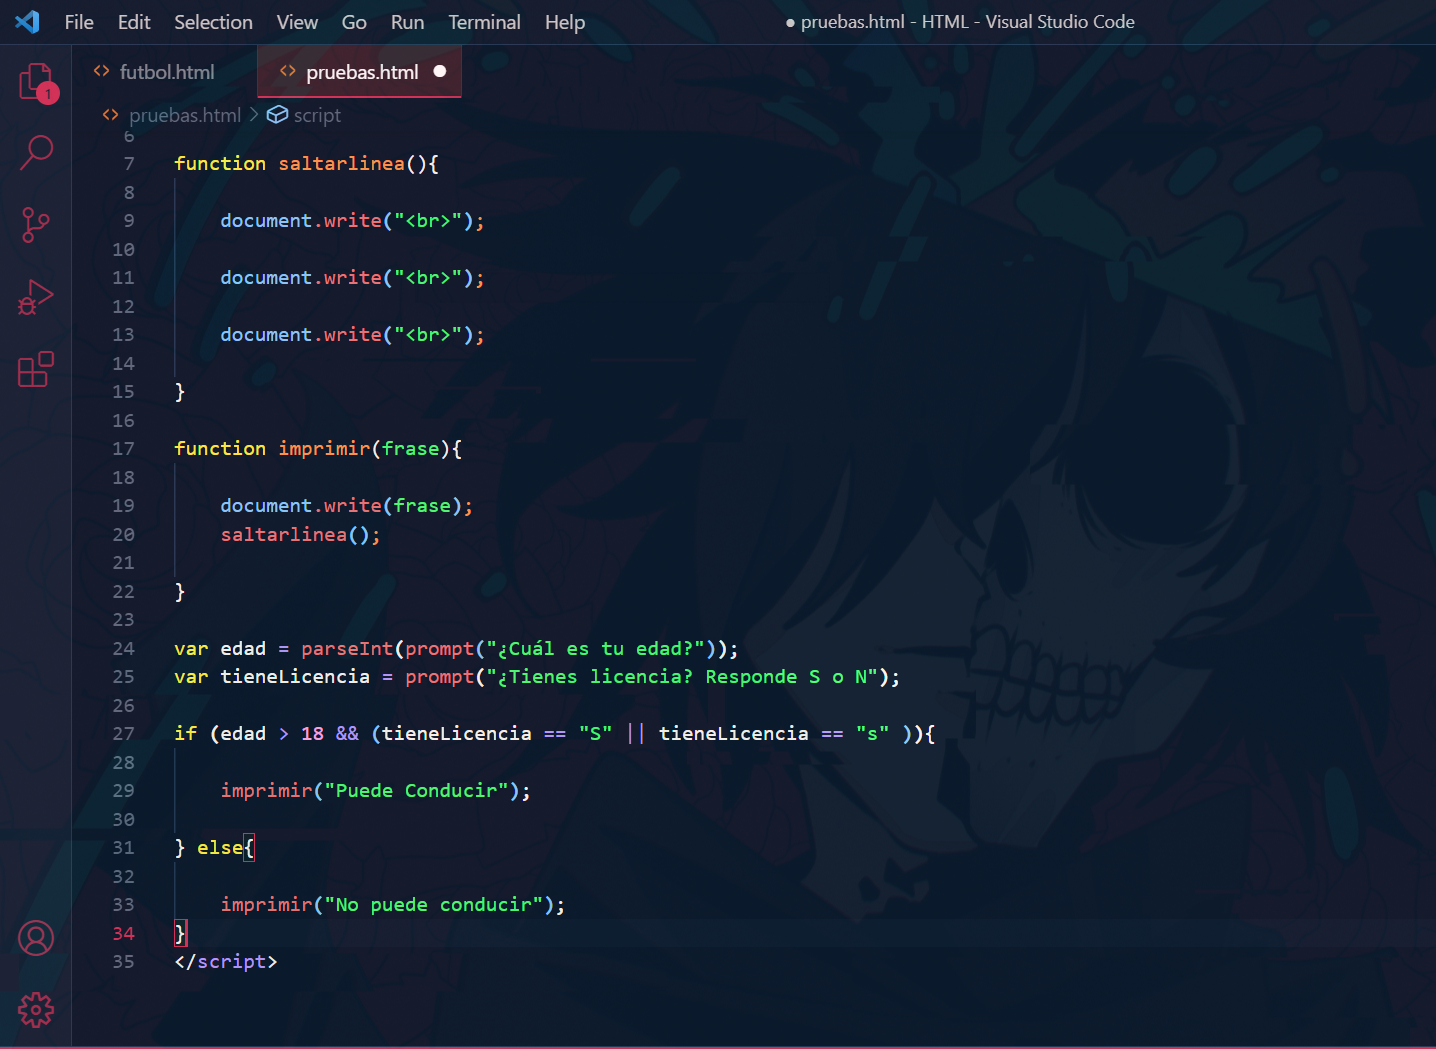Open the File menu
The width and height of the screenshot is (1436, 1049).
(x=79, y=22)
